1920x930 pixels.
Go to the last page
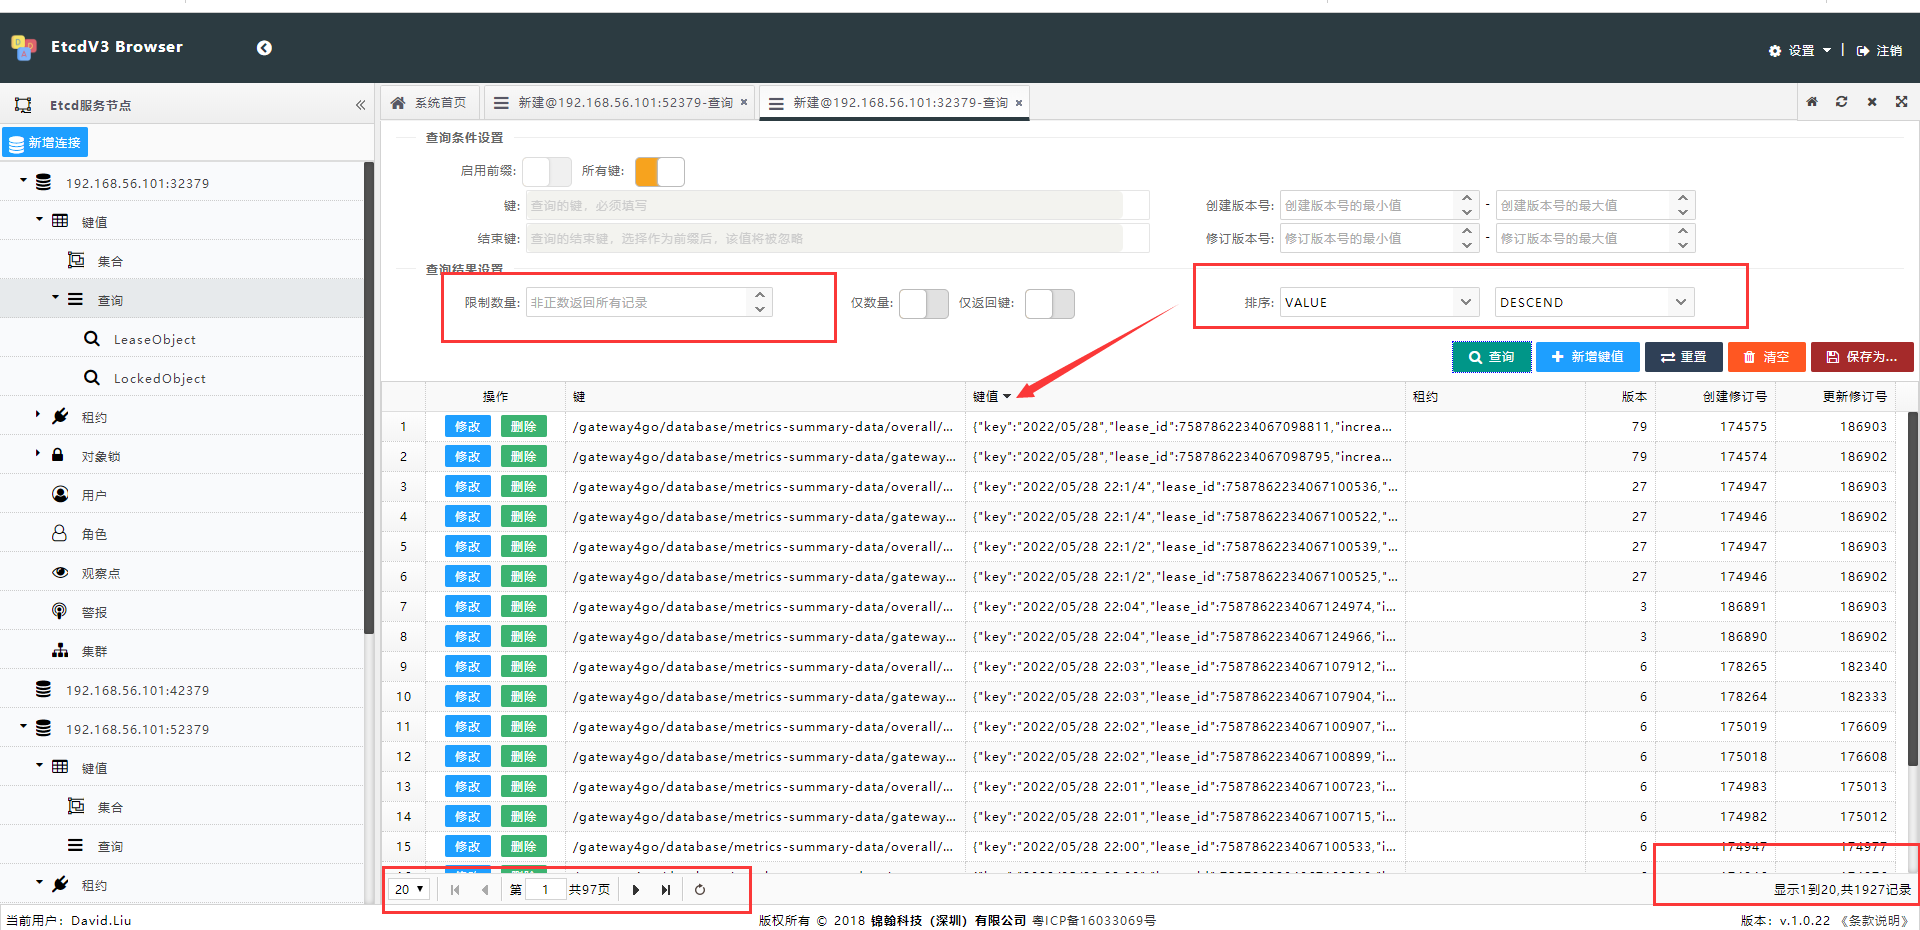[666, 889]
